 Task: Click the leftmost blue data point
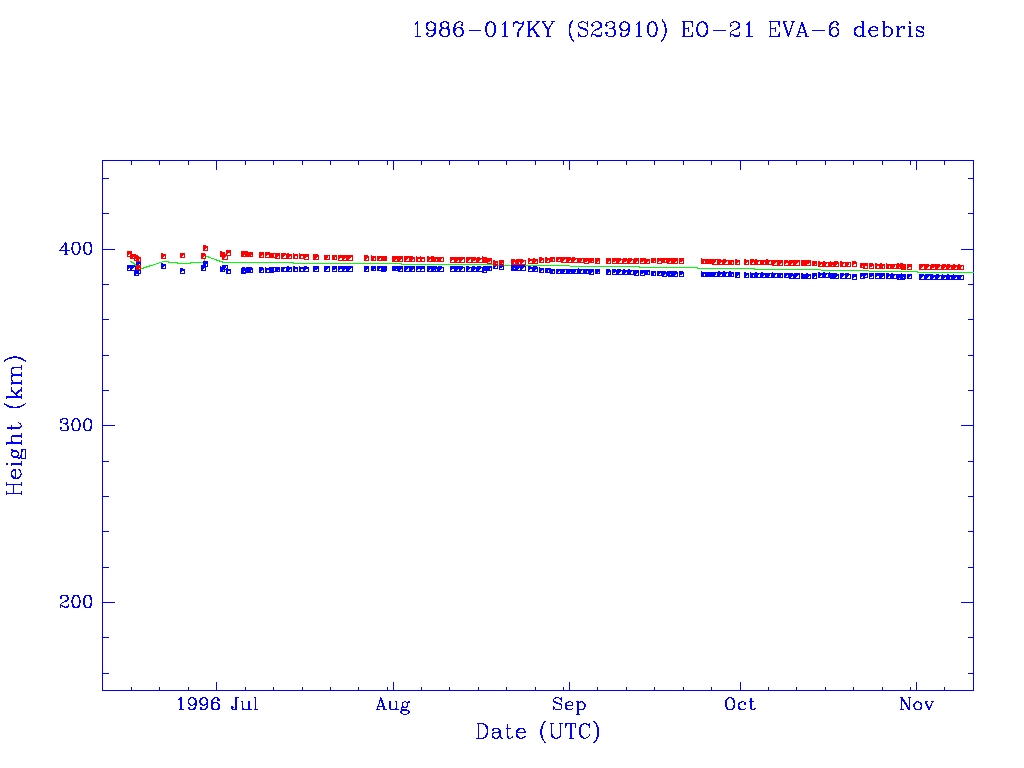129,267
